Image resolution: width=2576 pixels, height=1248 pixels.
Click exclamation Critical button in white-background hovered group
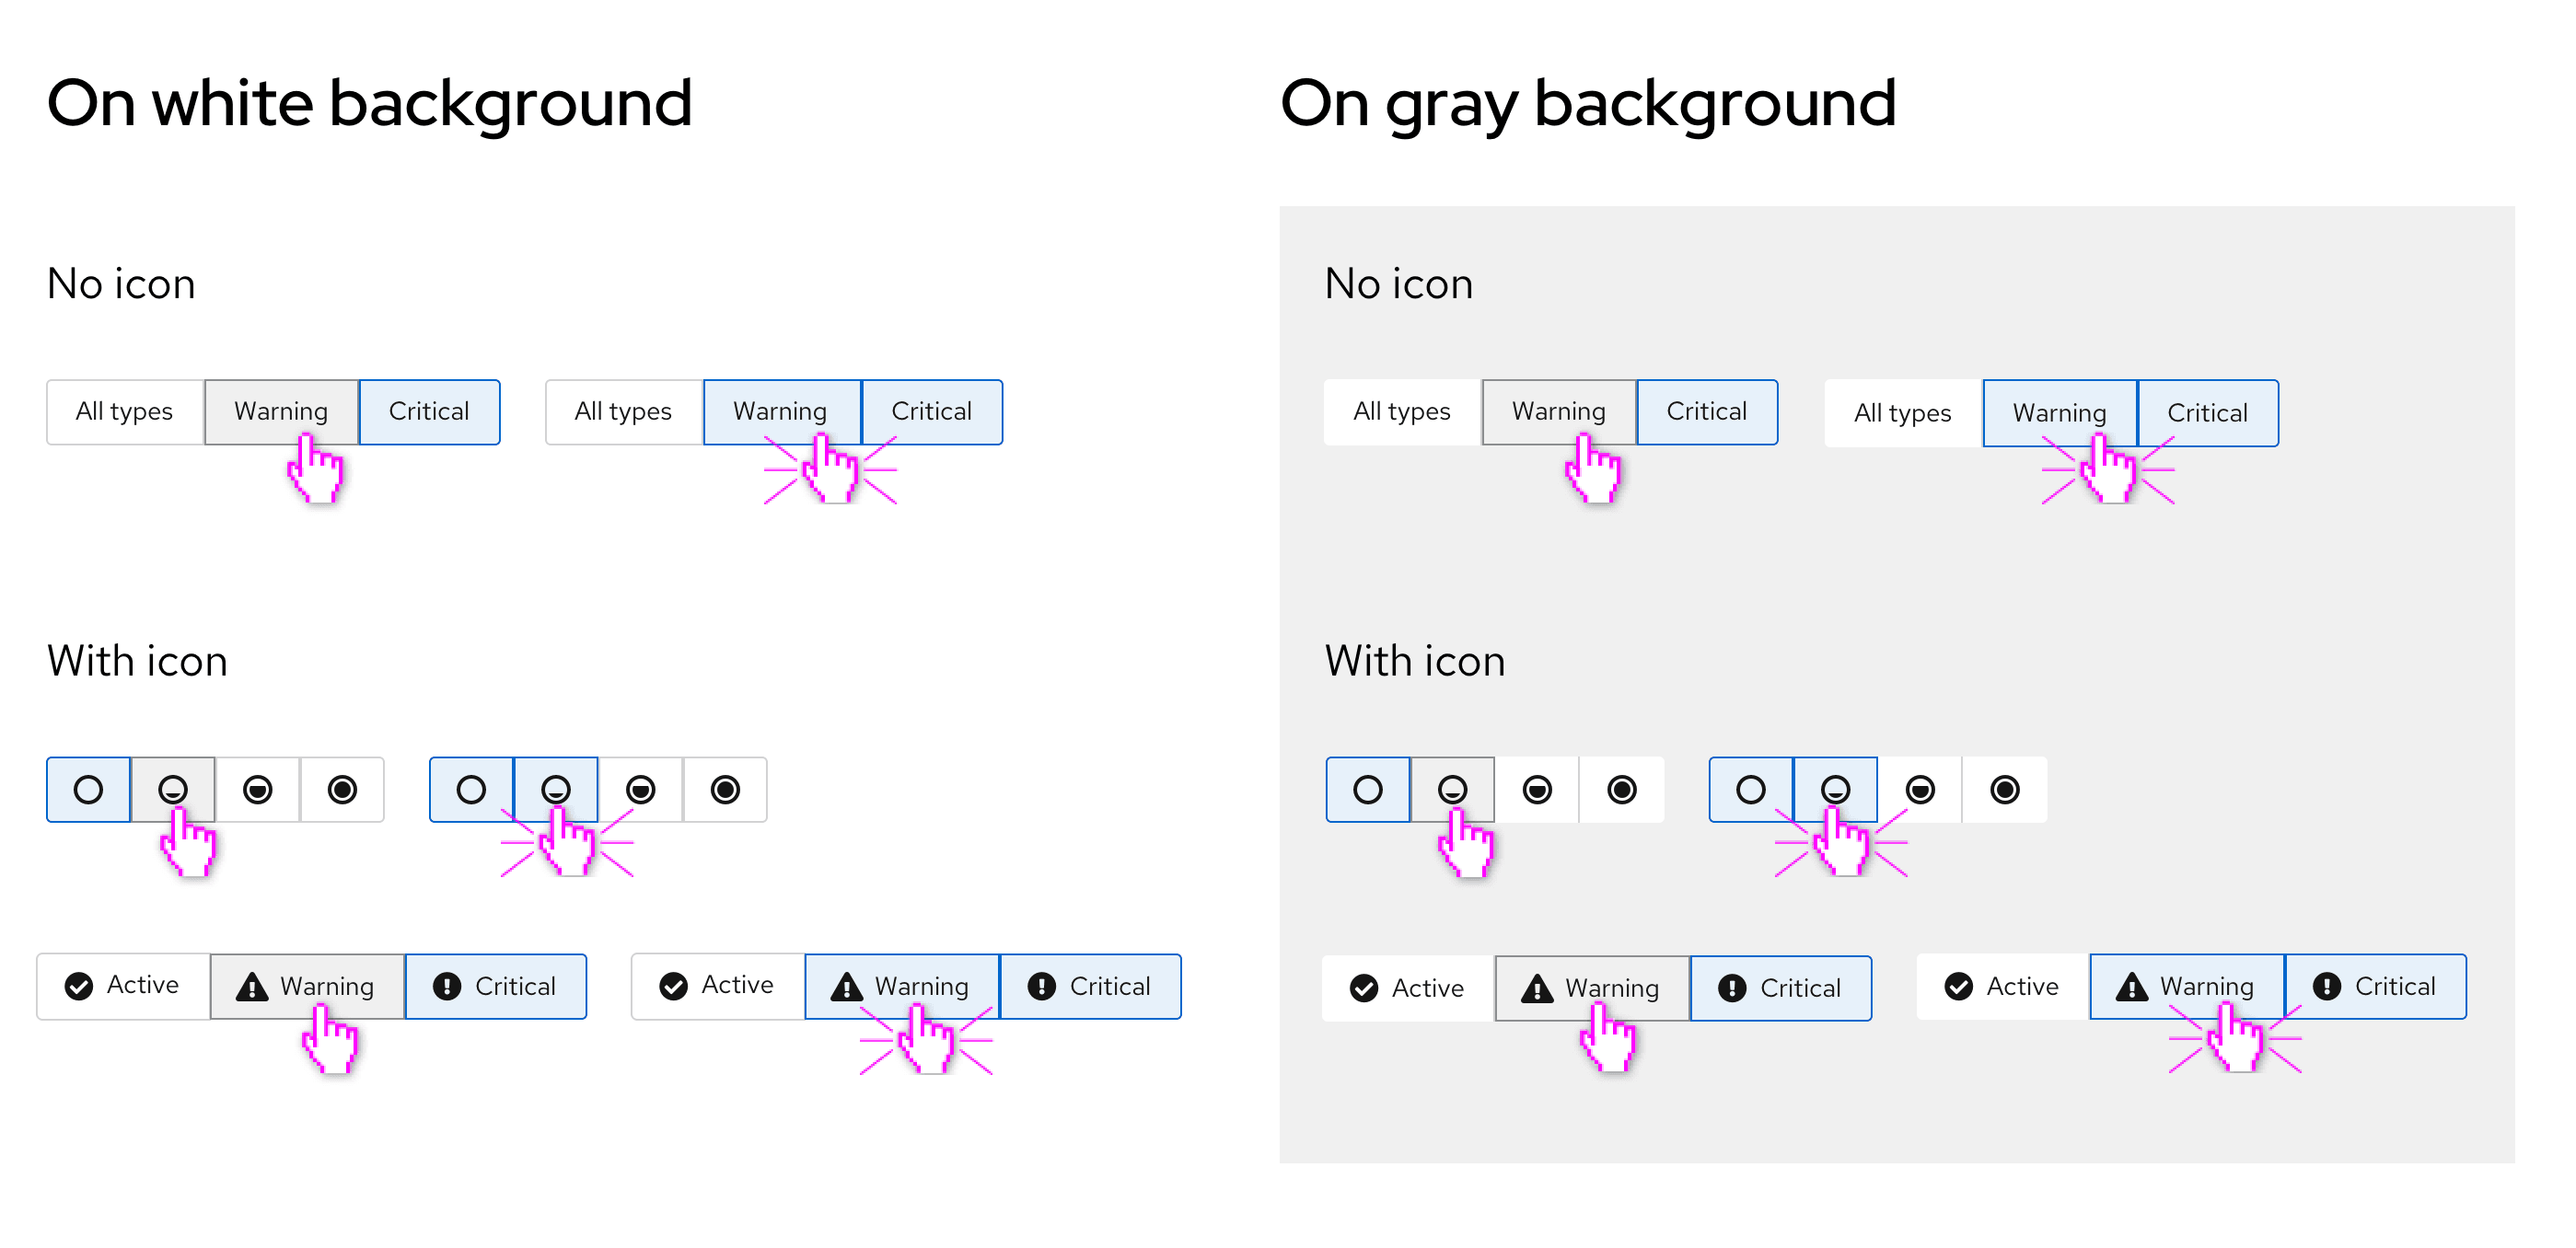pos(495,987)
